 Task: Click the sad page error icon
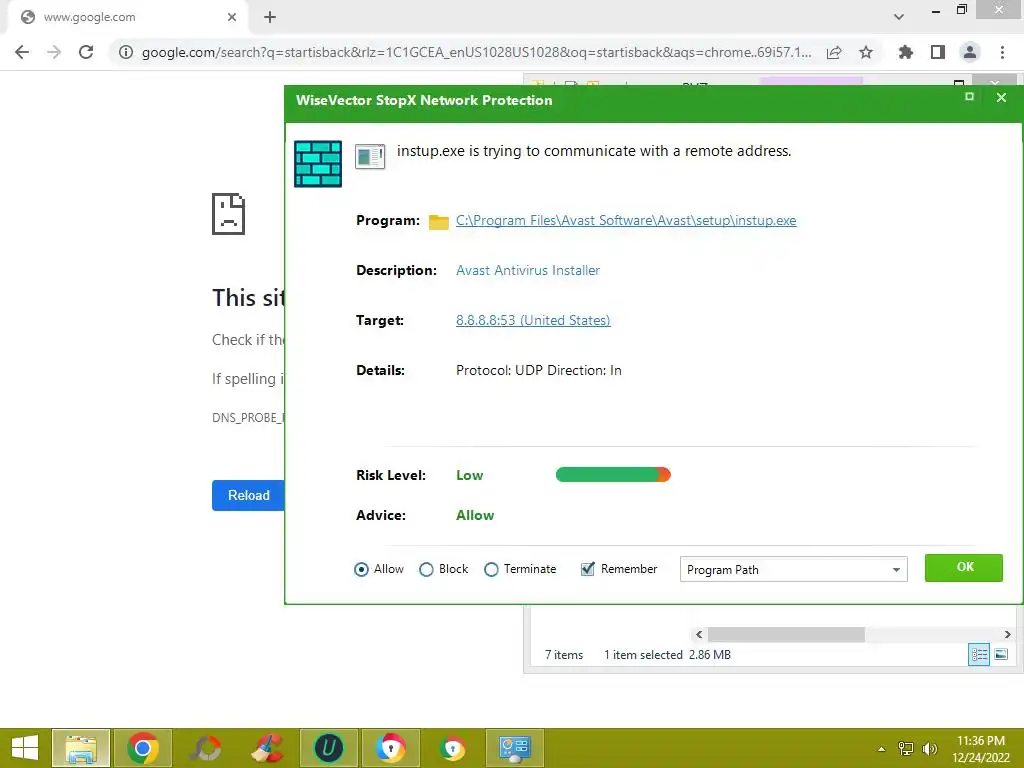click(x=229, y=214)
